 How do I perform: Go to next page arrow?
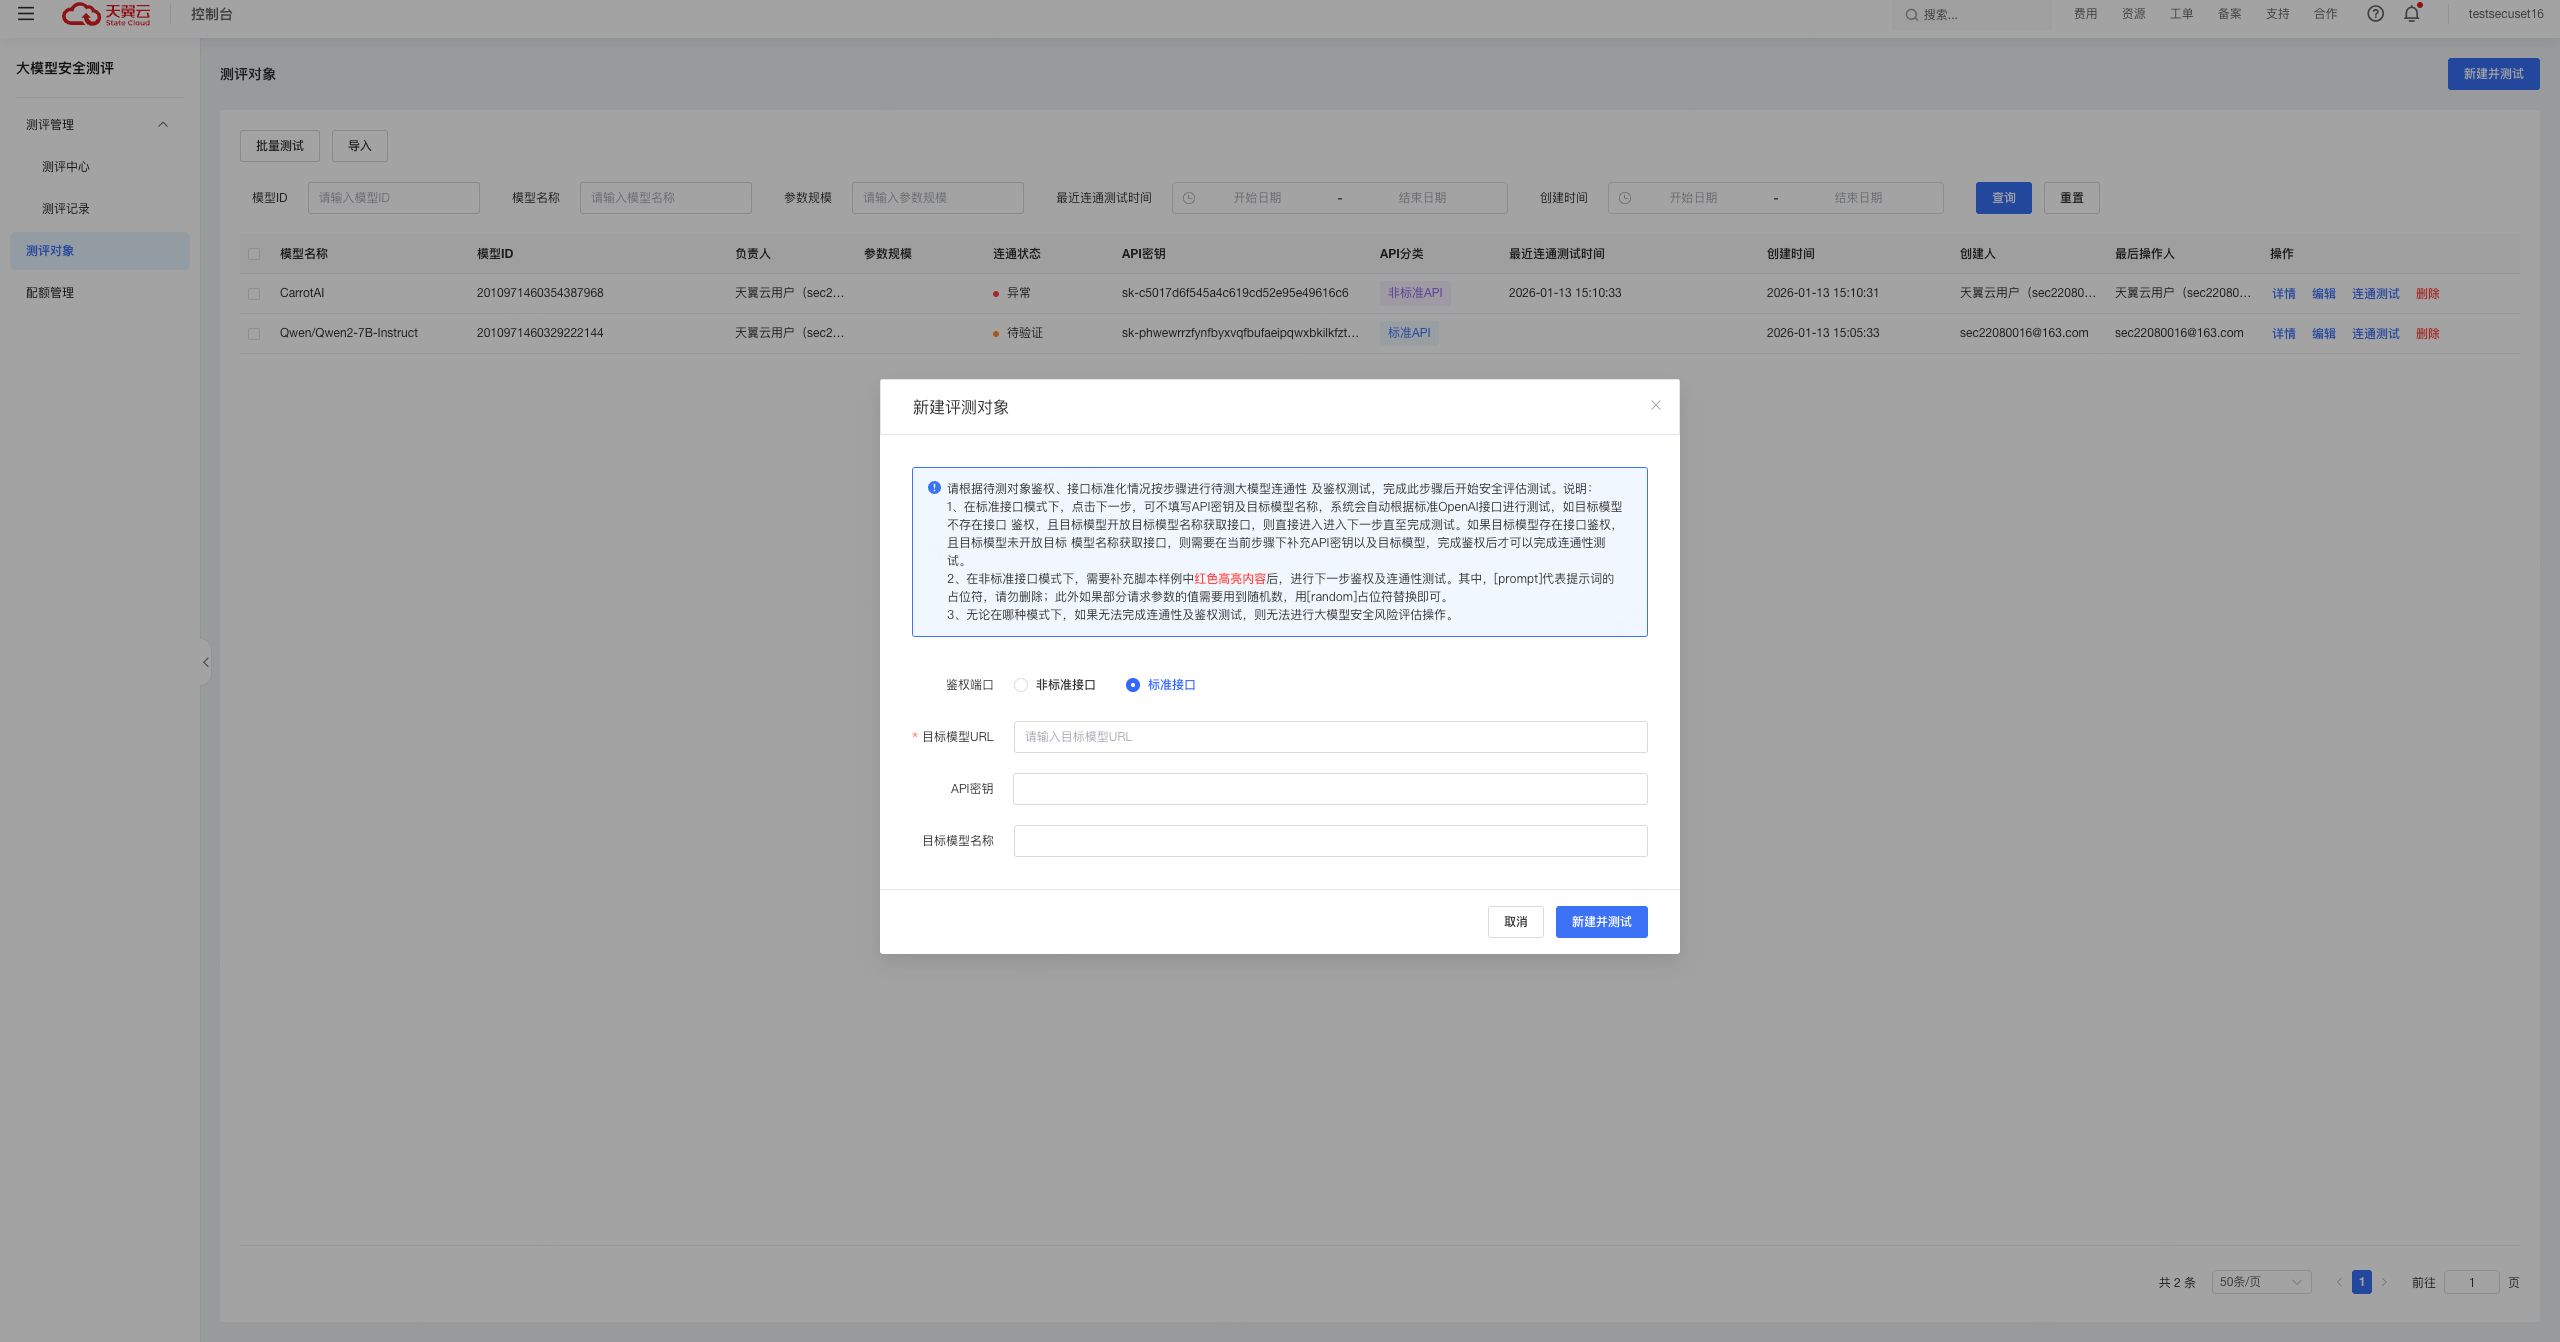pos(2384,1282)
